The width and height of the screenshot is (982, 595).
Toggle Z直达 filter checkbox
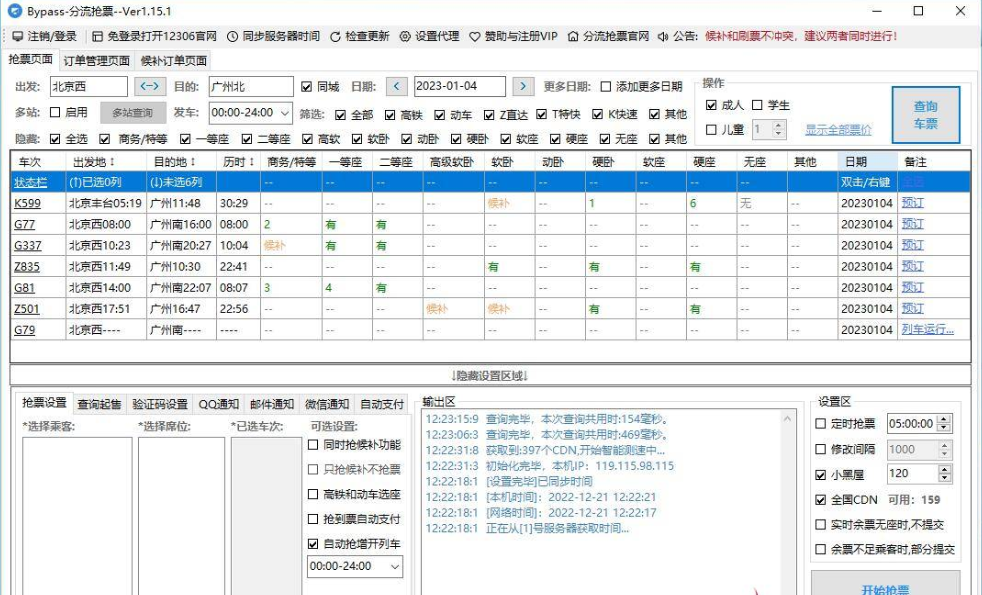point(489,115)
